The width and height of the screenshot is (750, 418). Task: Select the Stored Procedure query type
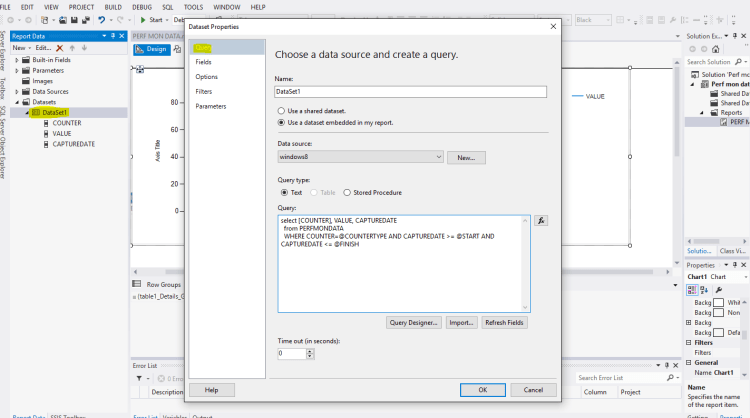click(x=347, y=192)
